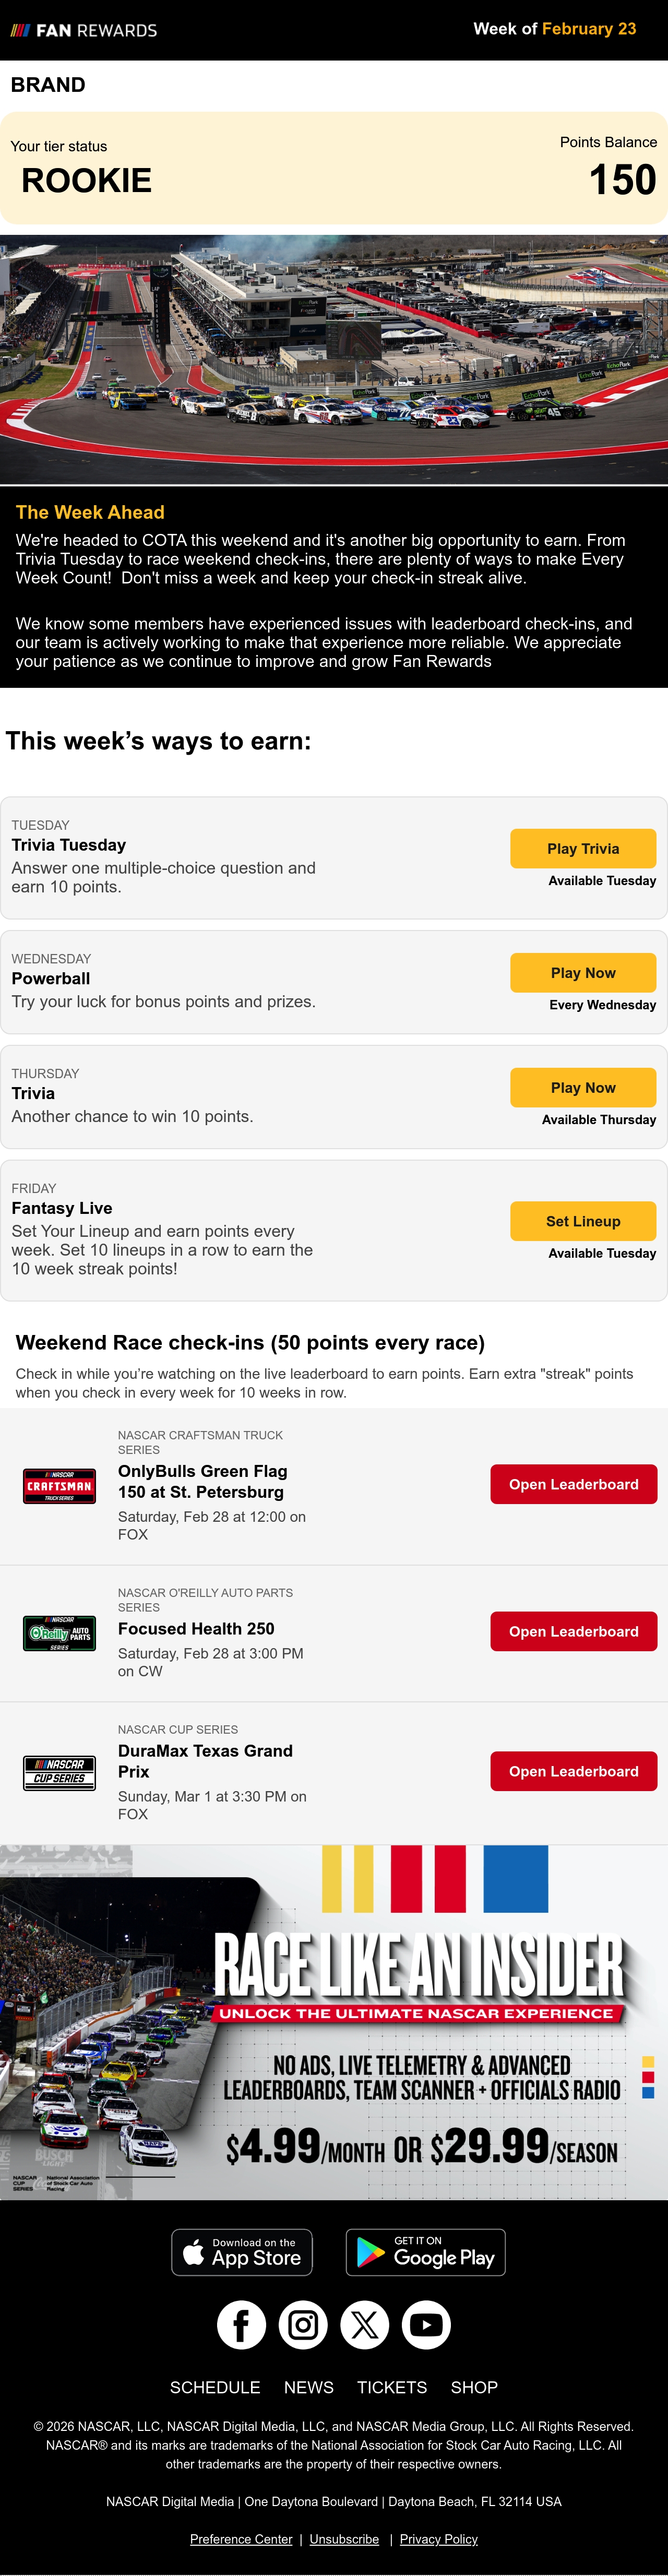Click the NASCAR Craftsman Truck Series logo

tap(60, 1486)
